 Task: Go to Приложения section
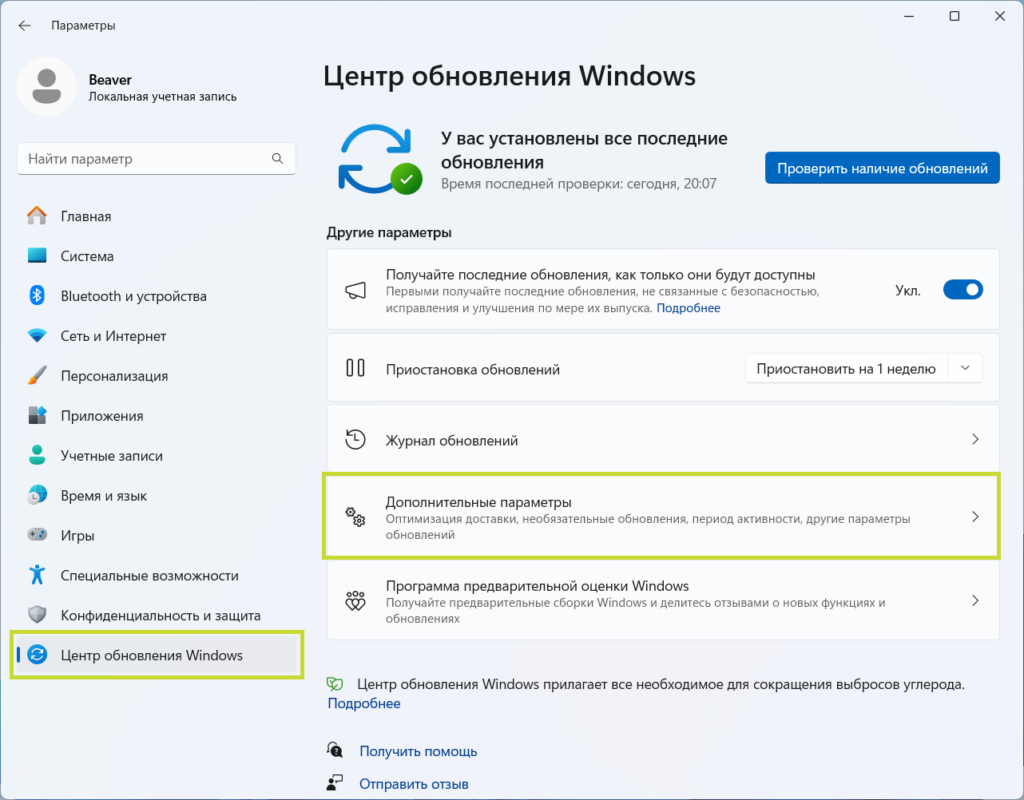coord(157,415)
